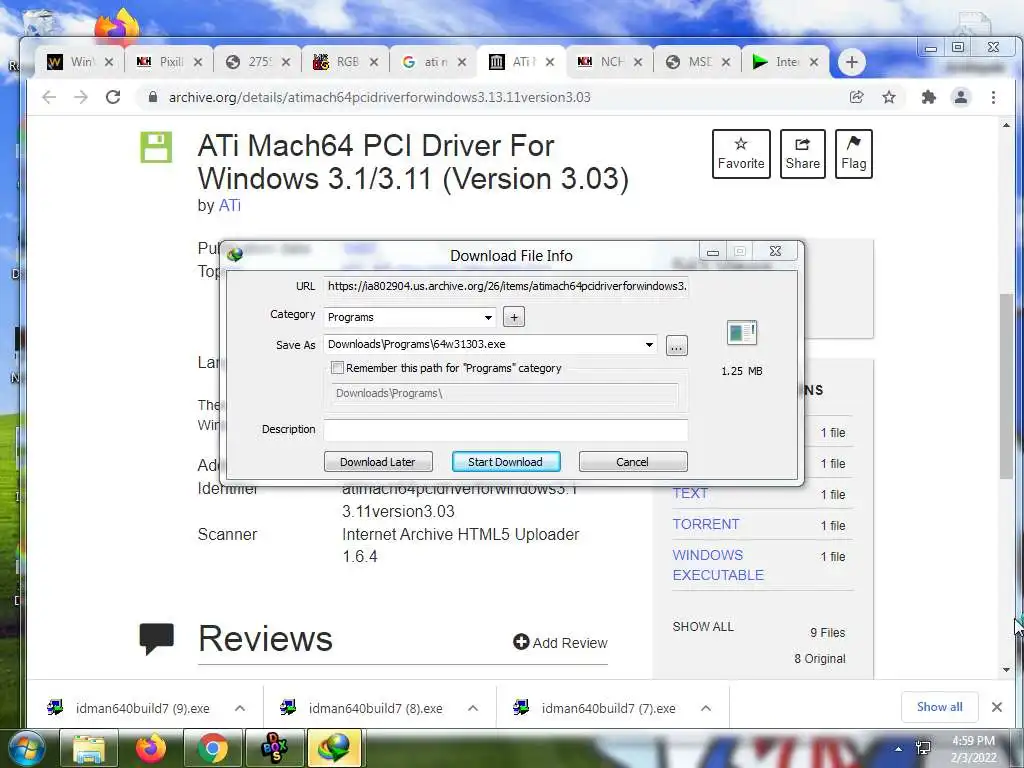Expand options for idman640build7 (7).exe
This screenshot has width=1024, height=768.
click(706, 708)
